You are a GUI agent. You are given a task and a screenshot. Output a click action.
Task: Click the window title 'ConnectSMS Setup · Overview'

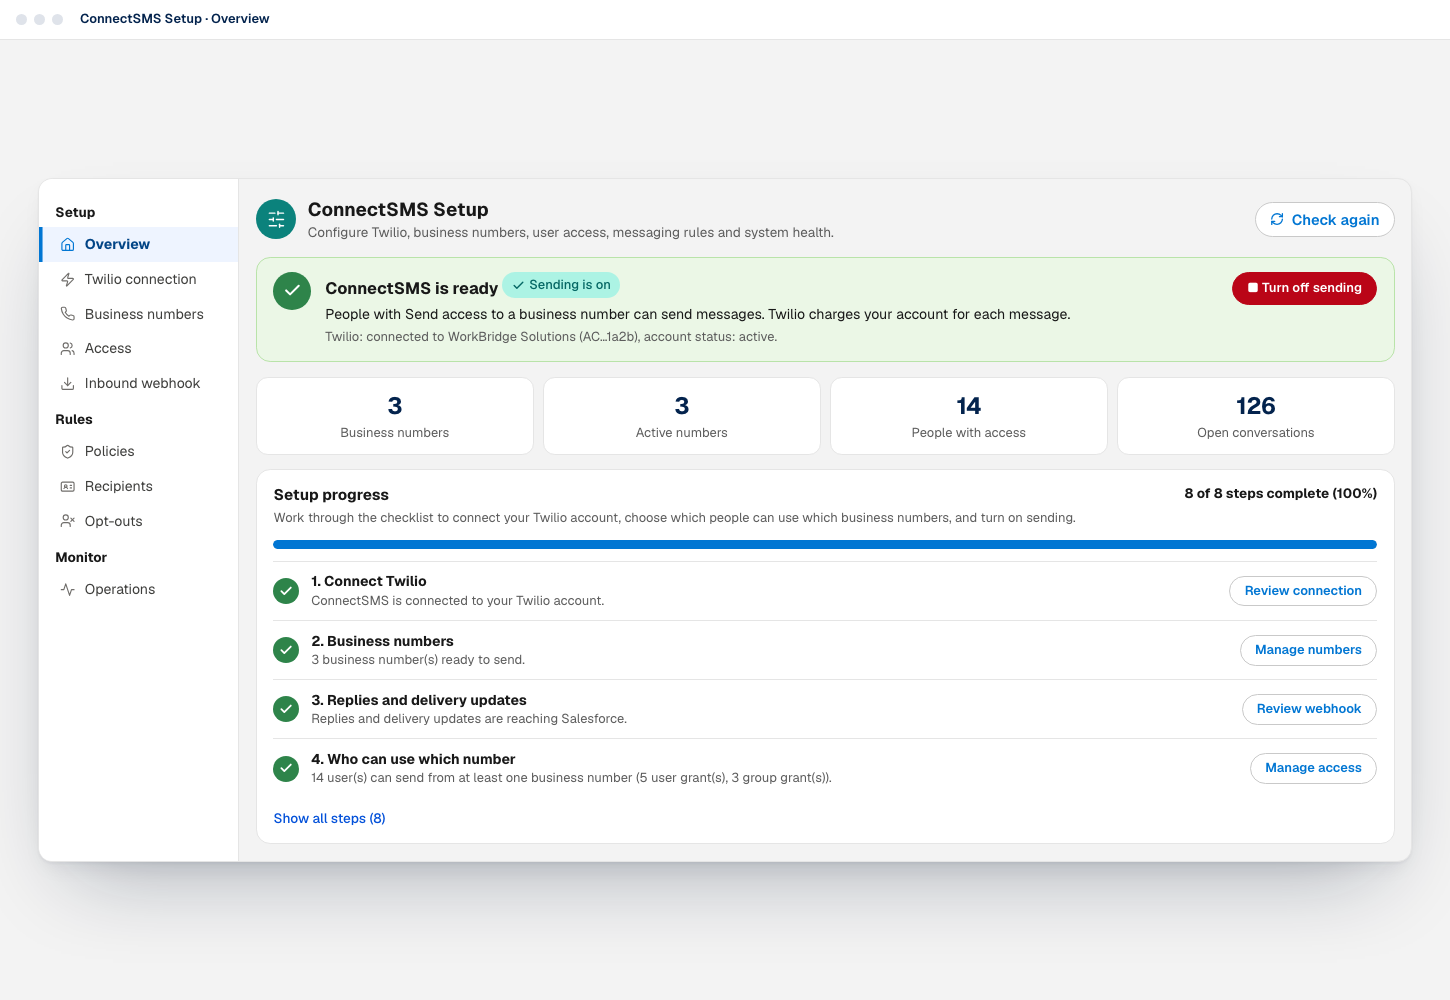pyautogui.click(x=175, y=19)
